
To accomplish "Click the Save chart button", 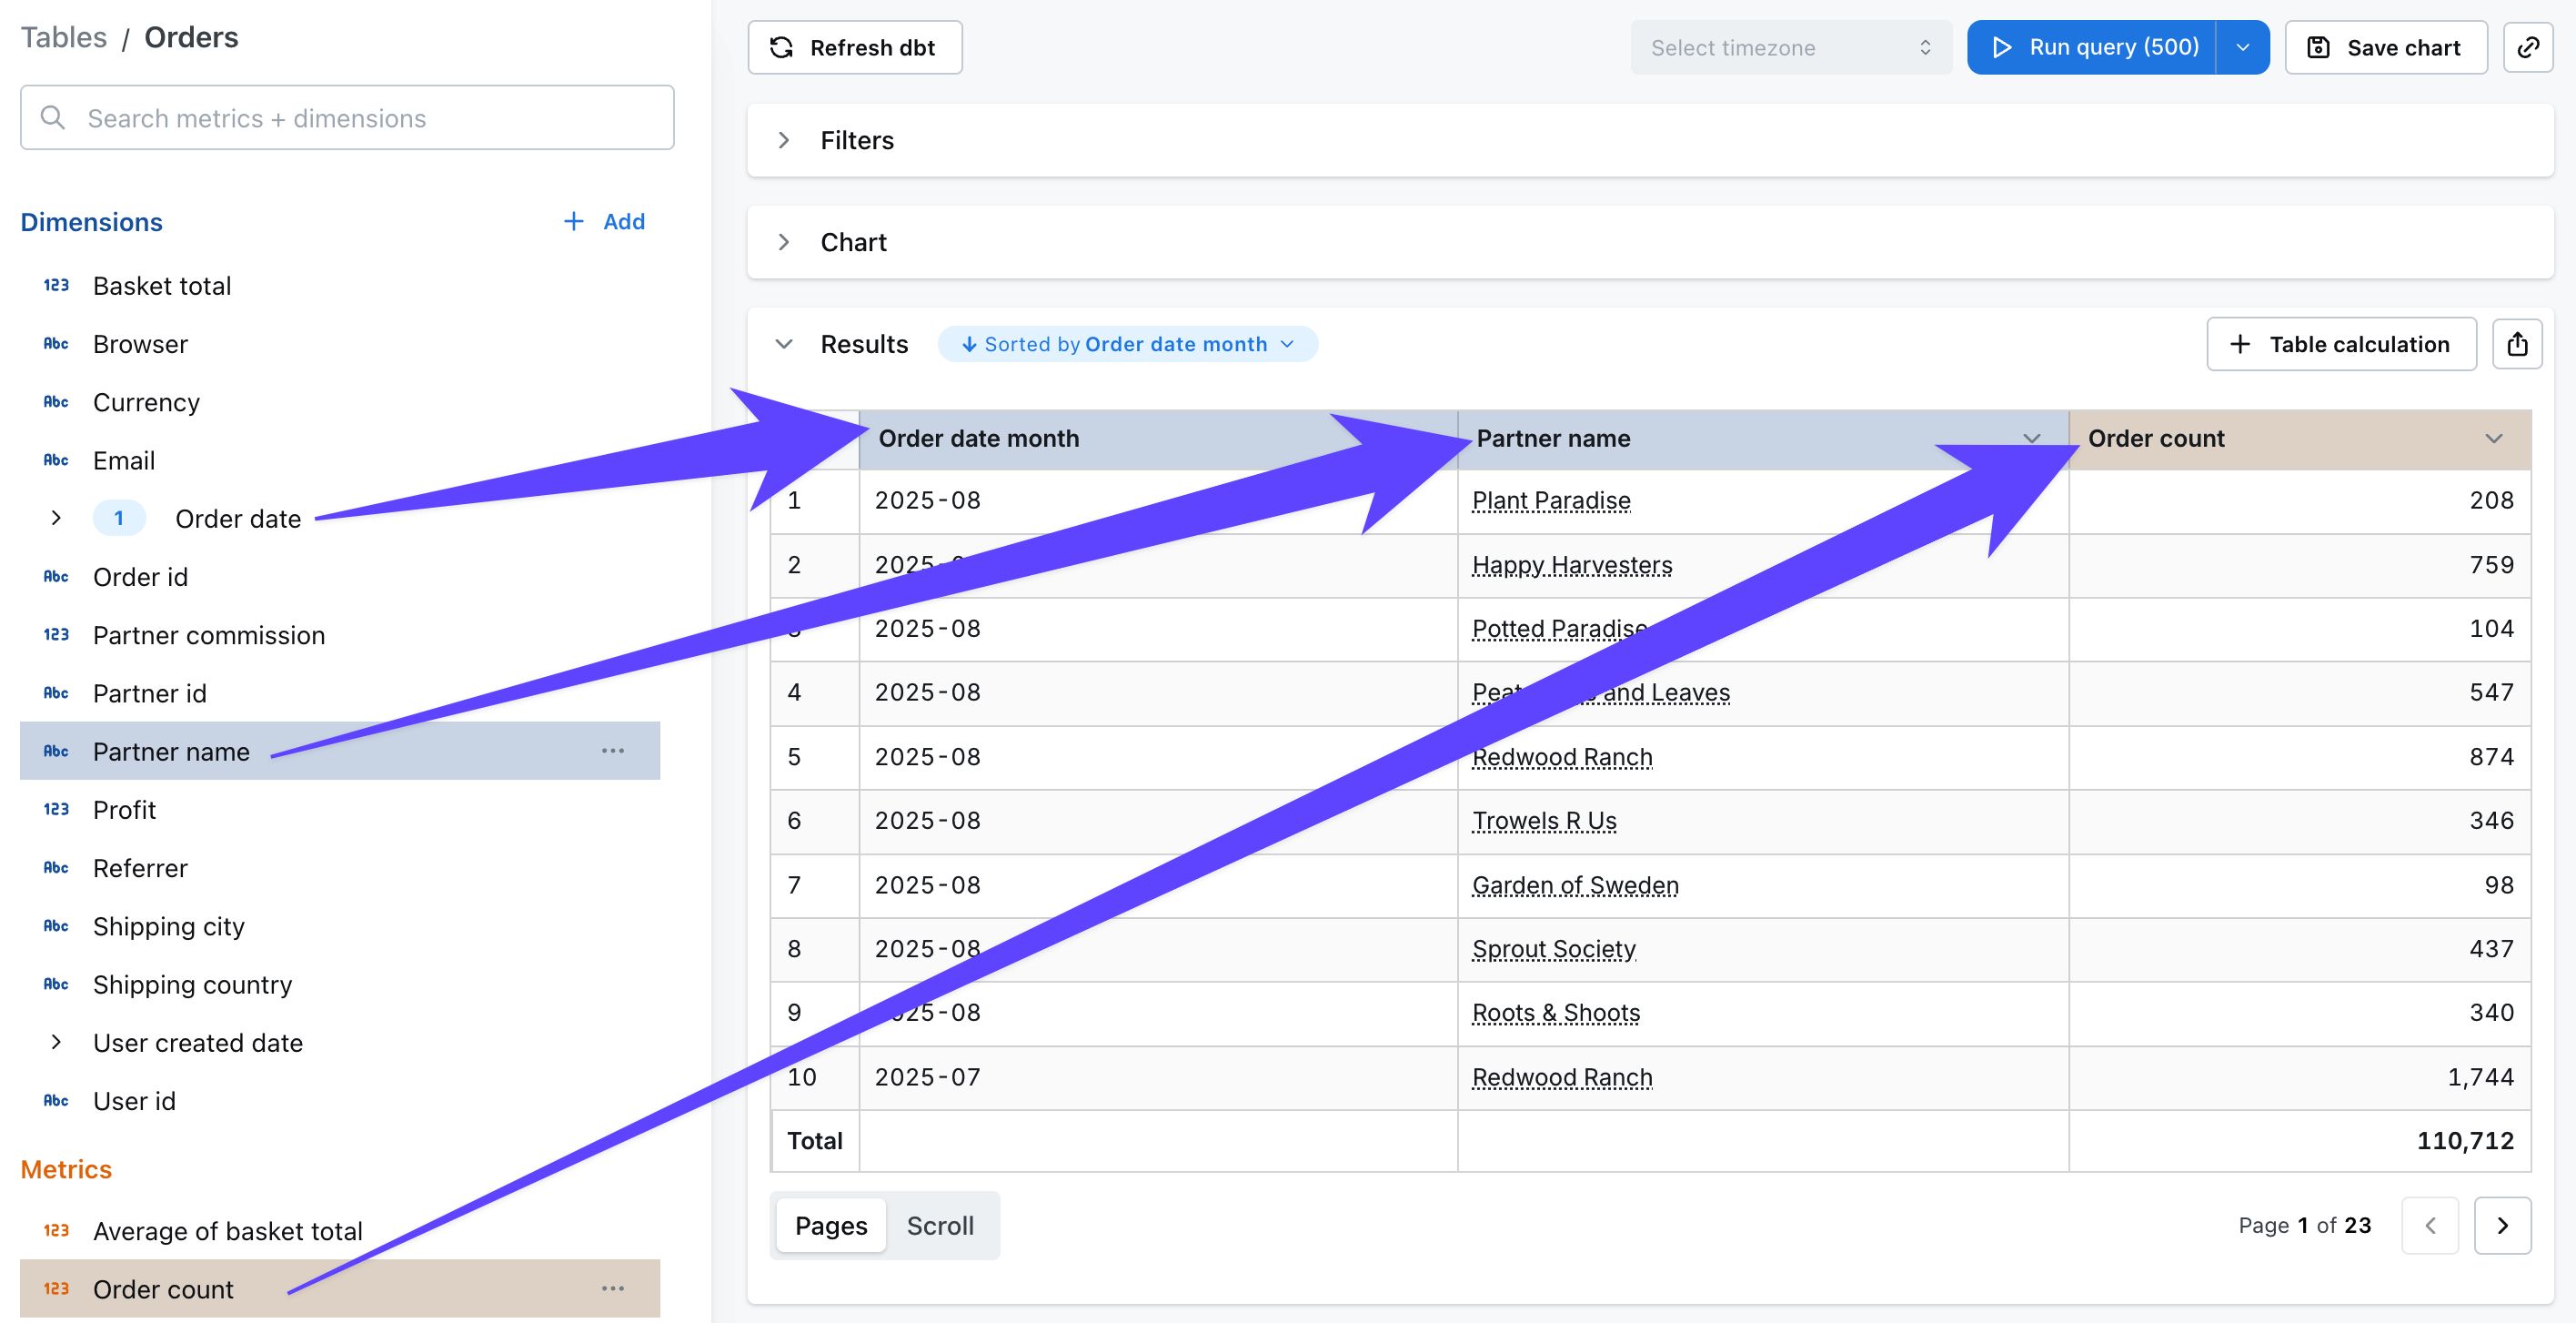I will [x=2385, y=47].
